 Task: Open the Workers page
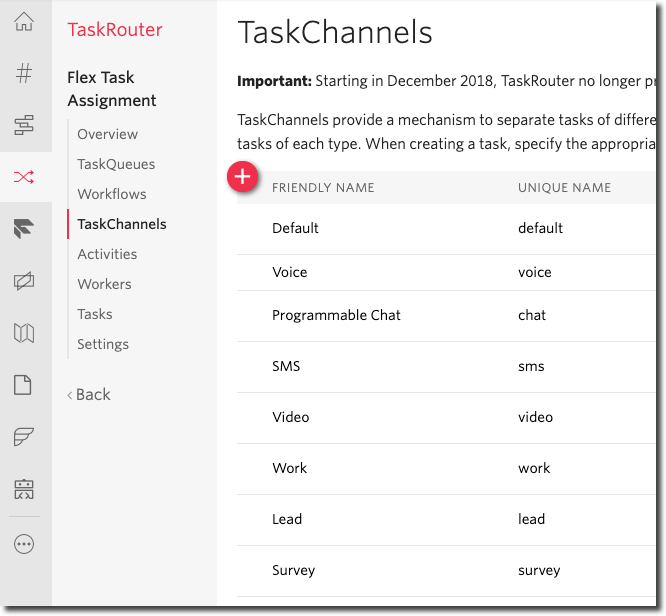point(104,284)
